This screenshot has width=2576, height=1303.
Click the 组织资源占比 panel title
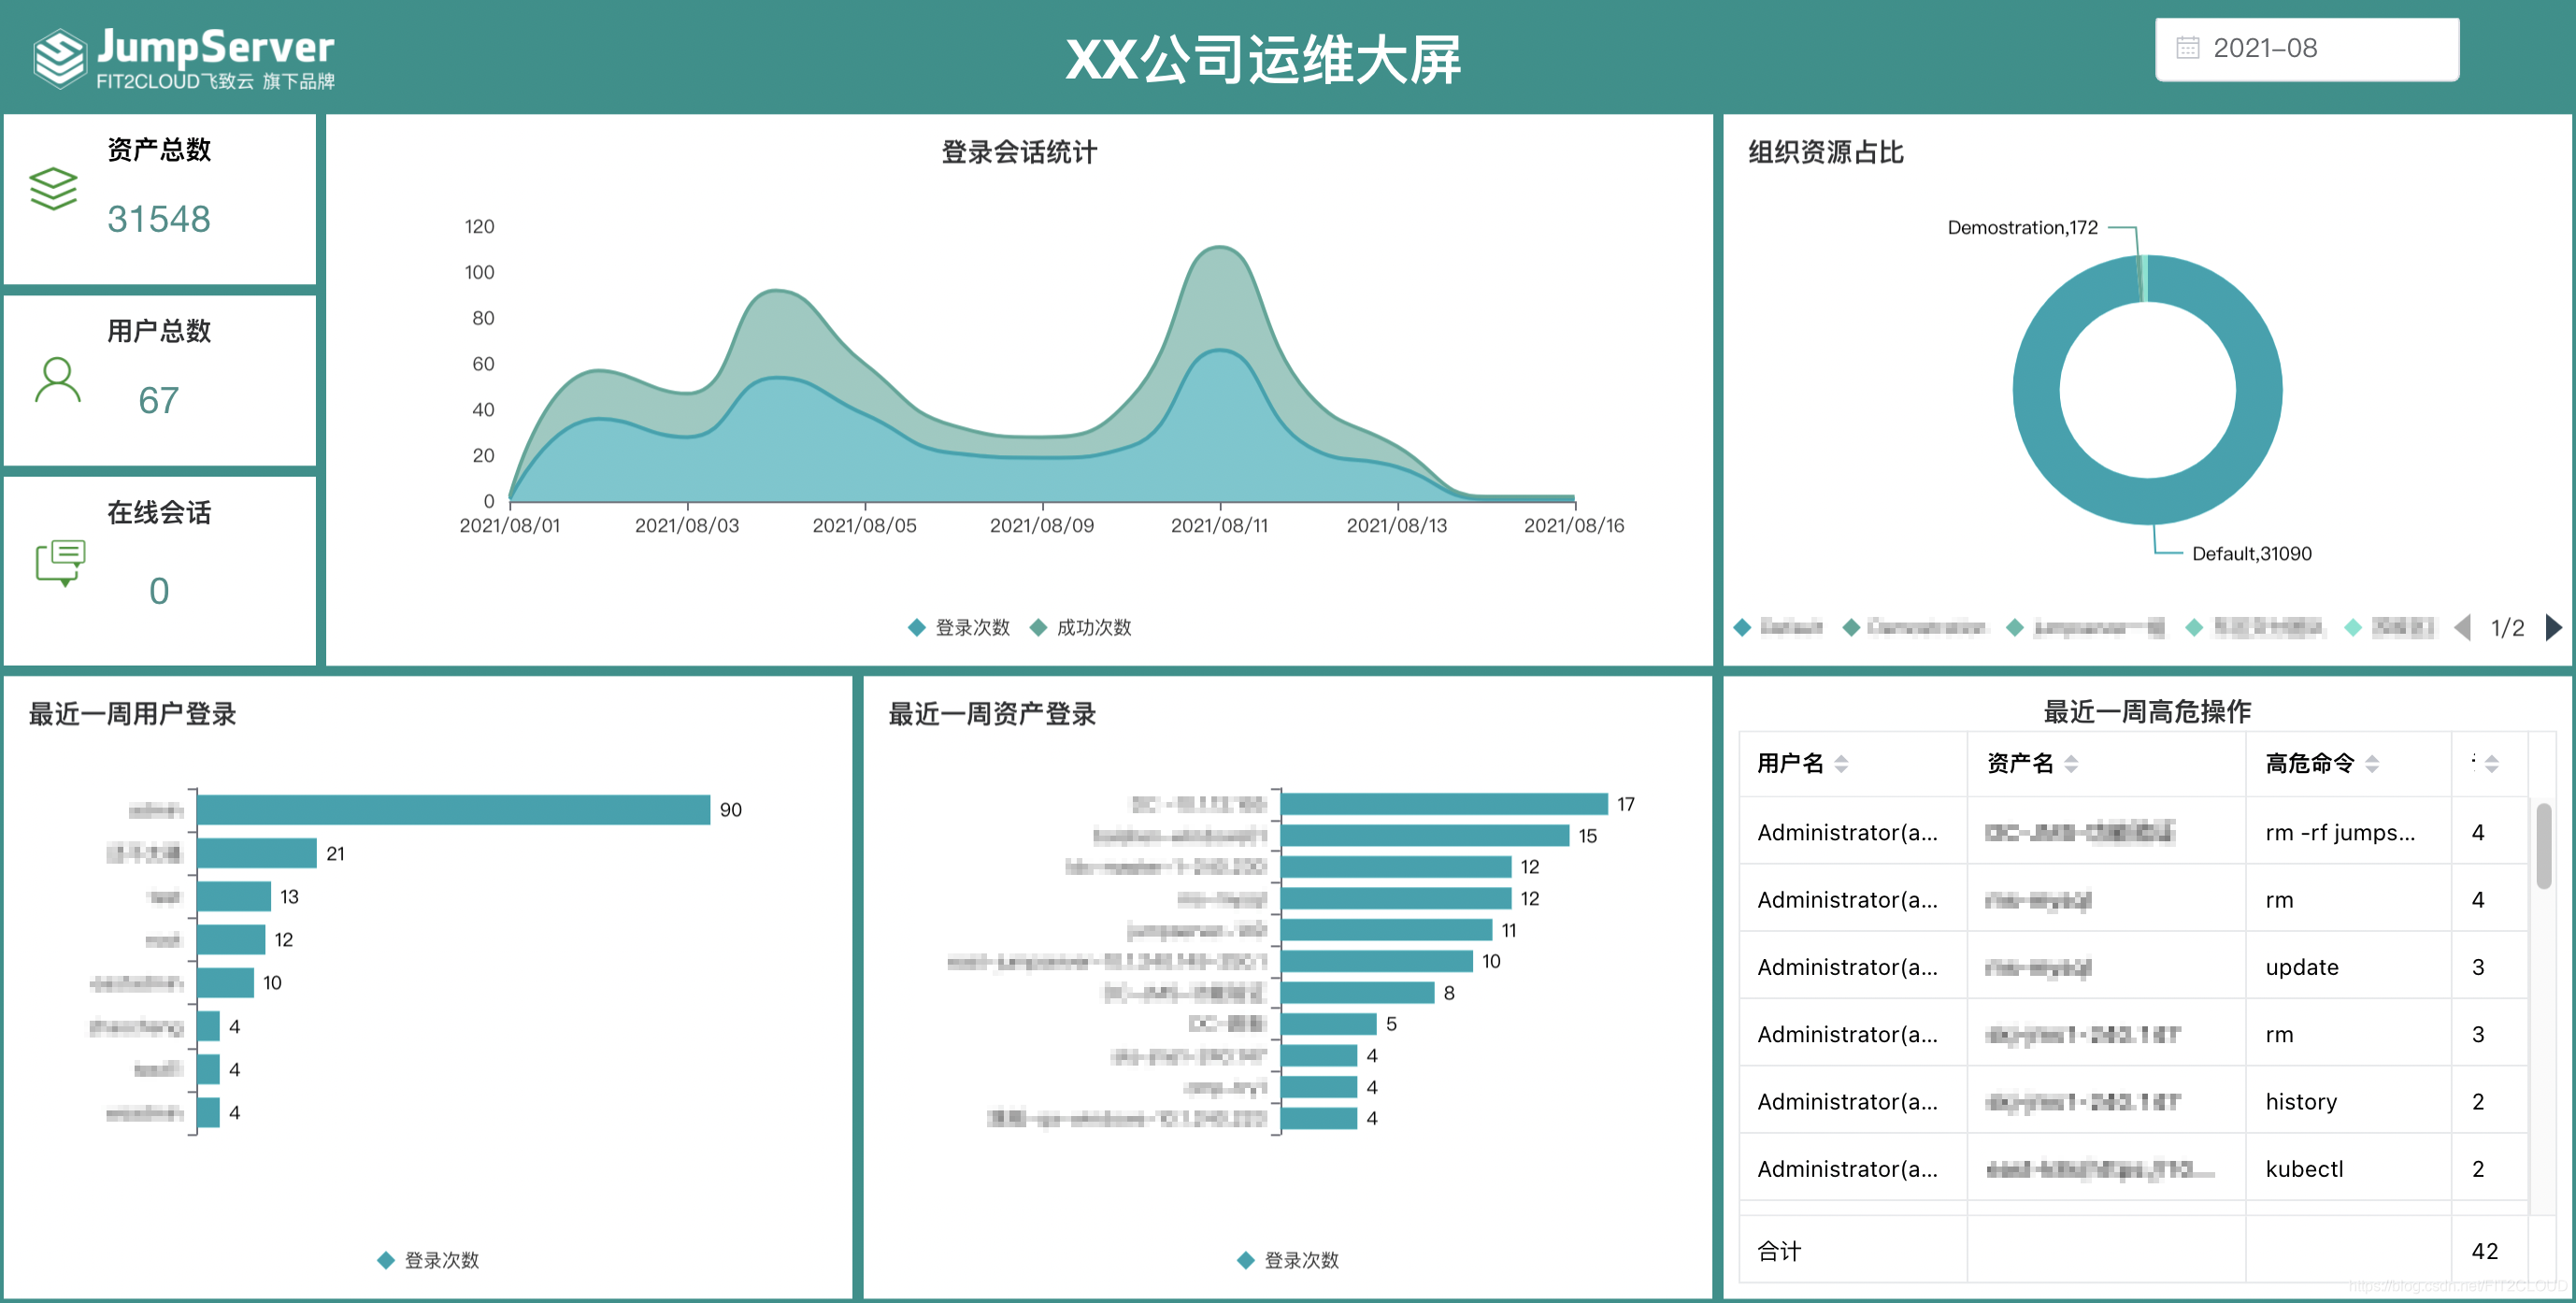(x=1825, y=152)
